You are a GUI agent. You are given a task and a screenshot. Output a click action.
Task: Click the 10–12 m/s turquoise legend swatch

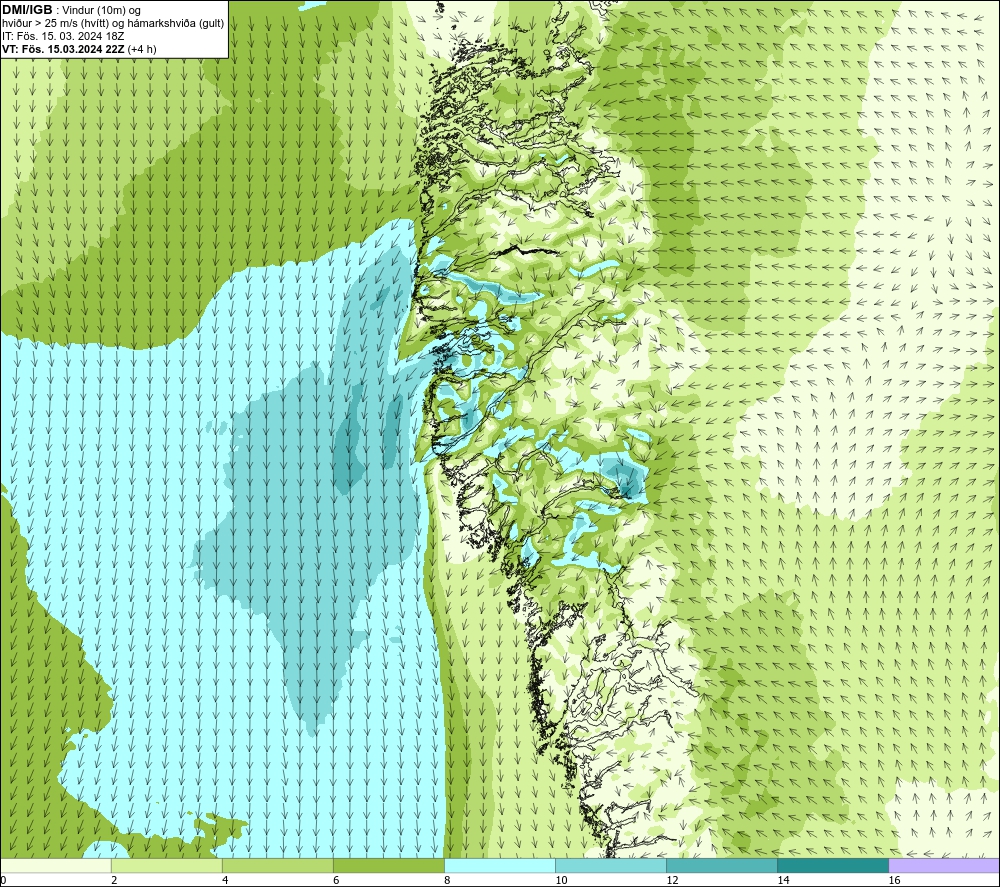pyautogui.click(x=611, y=865)
